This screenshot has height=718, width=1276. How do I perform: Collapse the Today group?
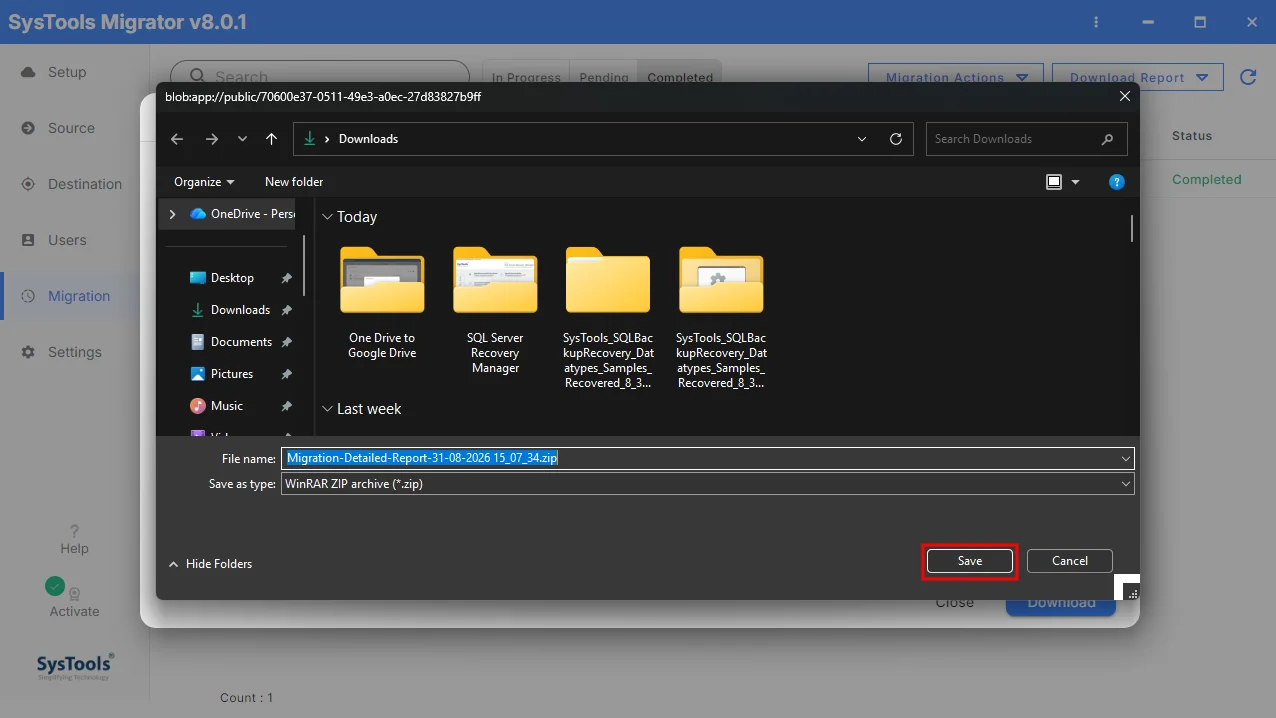327,217
